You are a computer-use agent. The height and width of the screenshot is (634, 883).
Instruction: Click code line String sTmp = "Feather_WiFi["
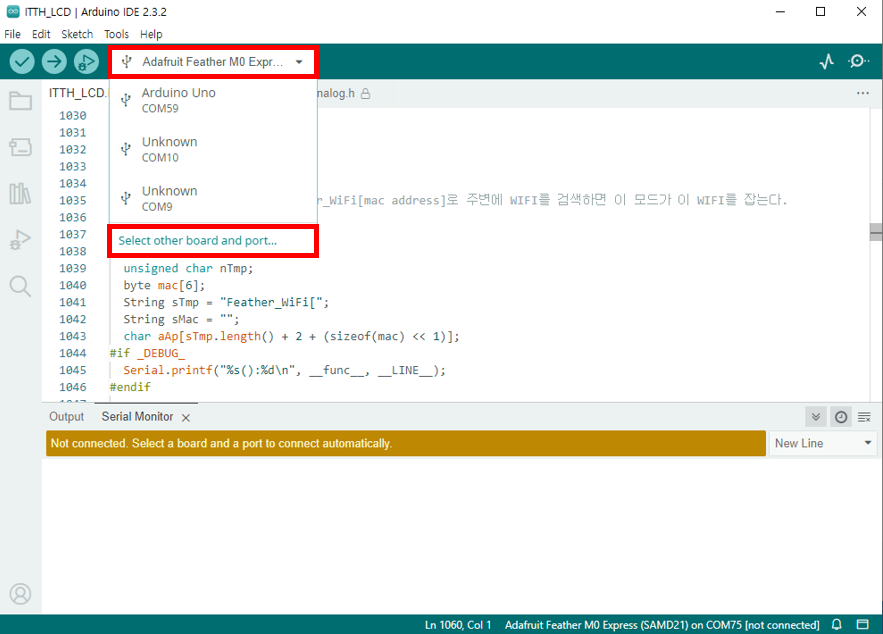coord(226,303)
